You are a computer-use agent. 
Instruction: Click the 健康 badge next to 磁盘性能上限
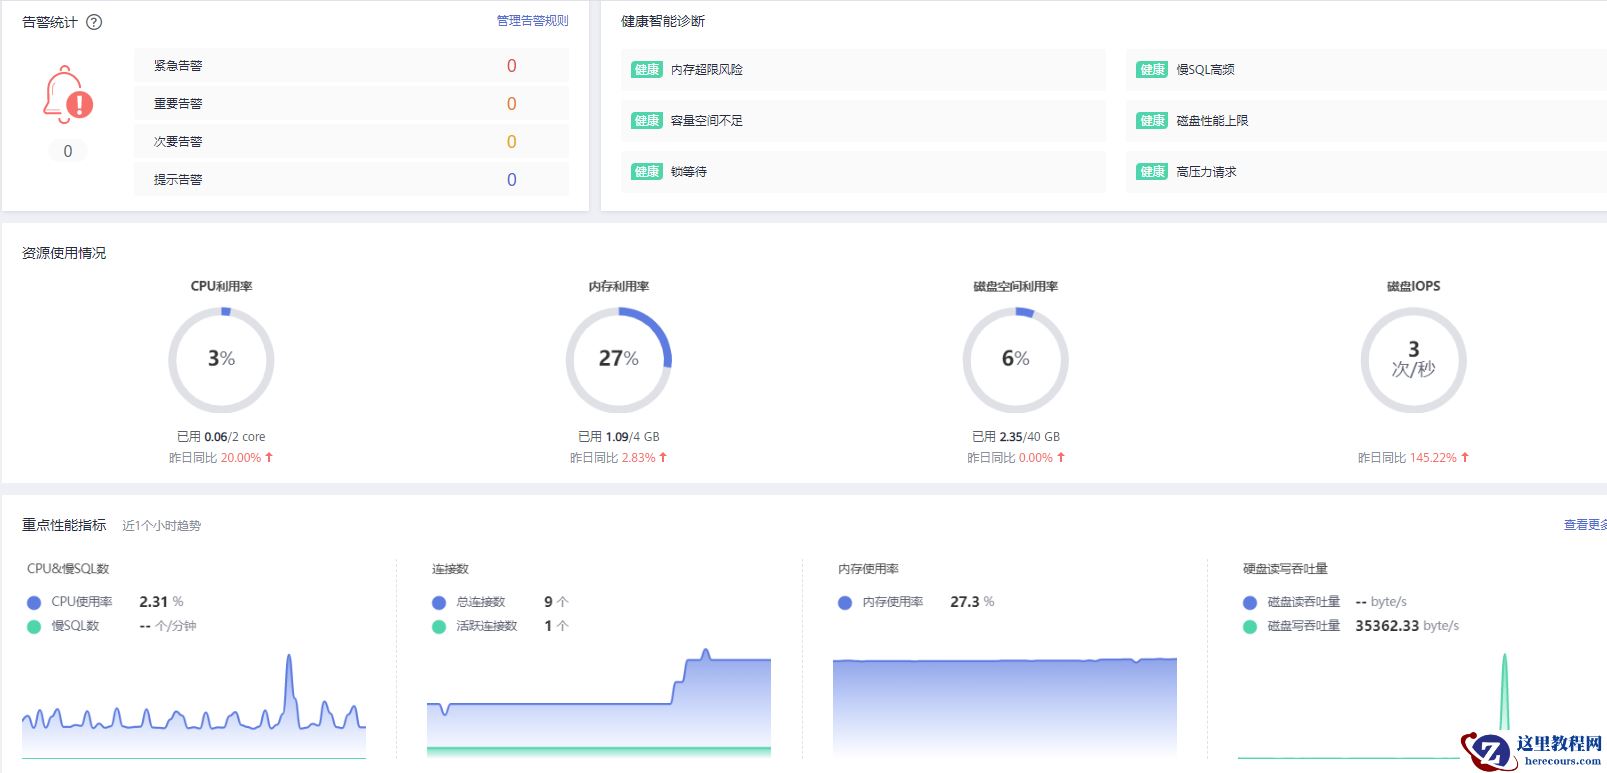(1152, 120)
